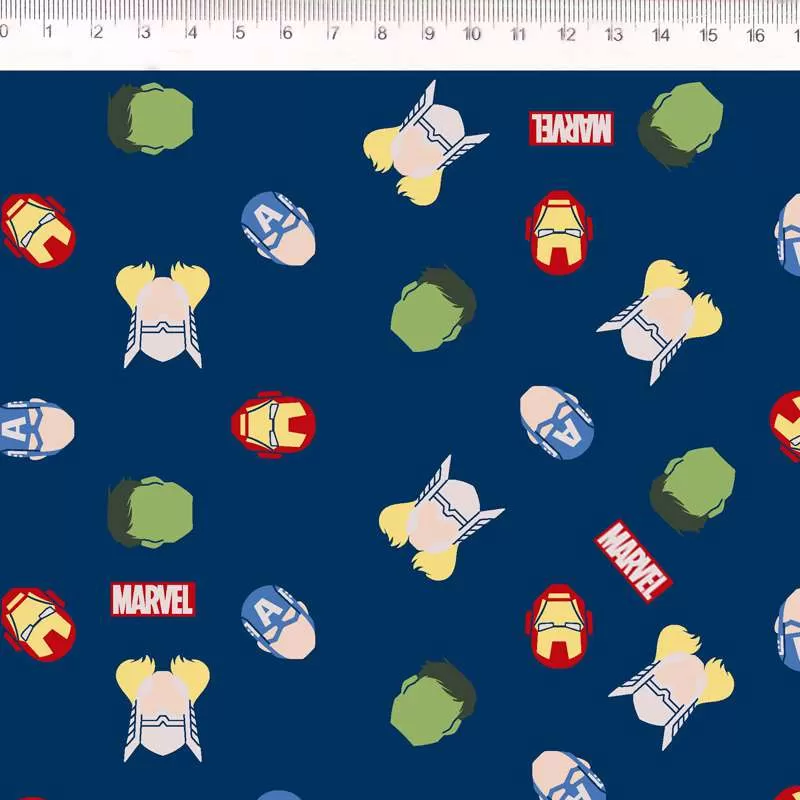The height and width of the screenshot is (800, 800).
Task: Click the number 12 on the ruler
Action: click(x=566, y=35)
